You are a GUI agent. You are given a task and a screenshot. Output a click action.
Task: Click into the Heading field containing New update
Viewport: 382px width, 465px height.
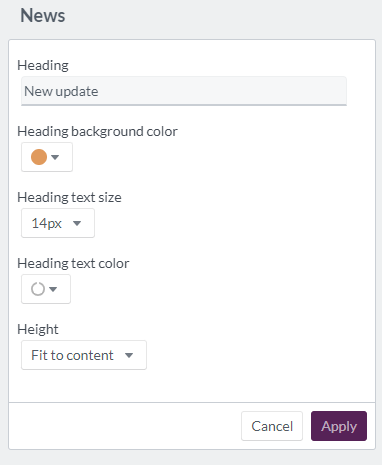pyautogui.click(x=184, y=91)
